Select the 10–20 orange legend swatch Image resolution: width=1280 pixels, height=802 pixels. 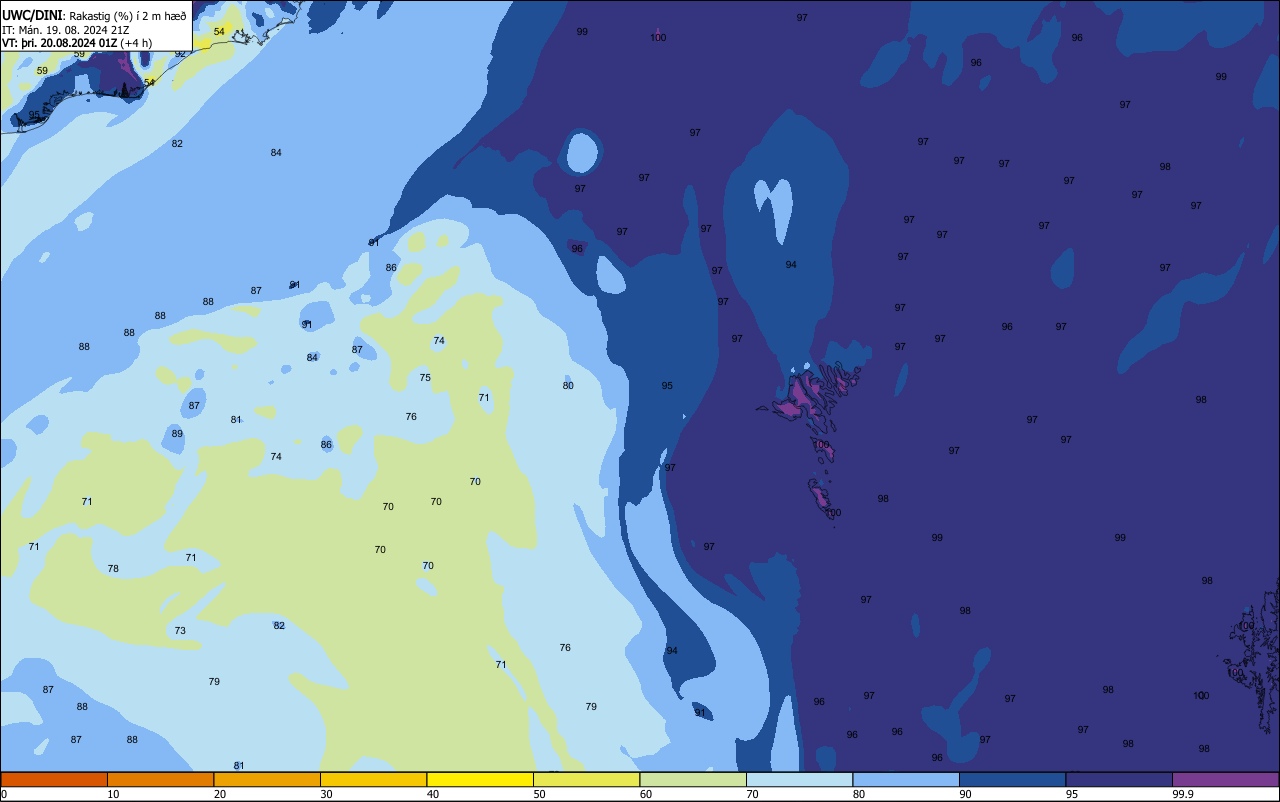160,779
